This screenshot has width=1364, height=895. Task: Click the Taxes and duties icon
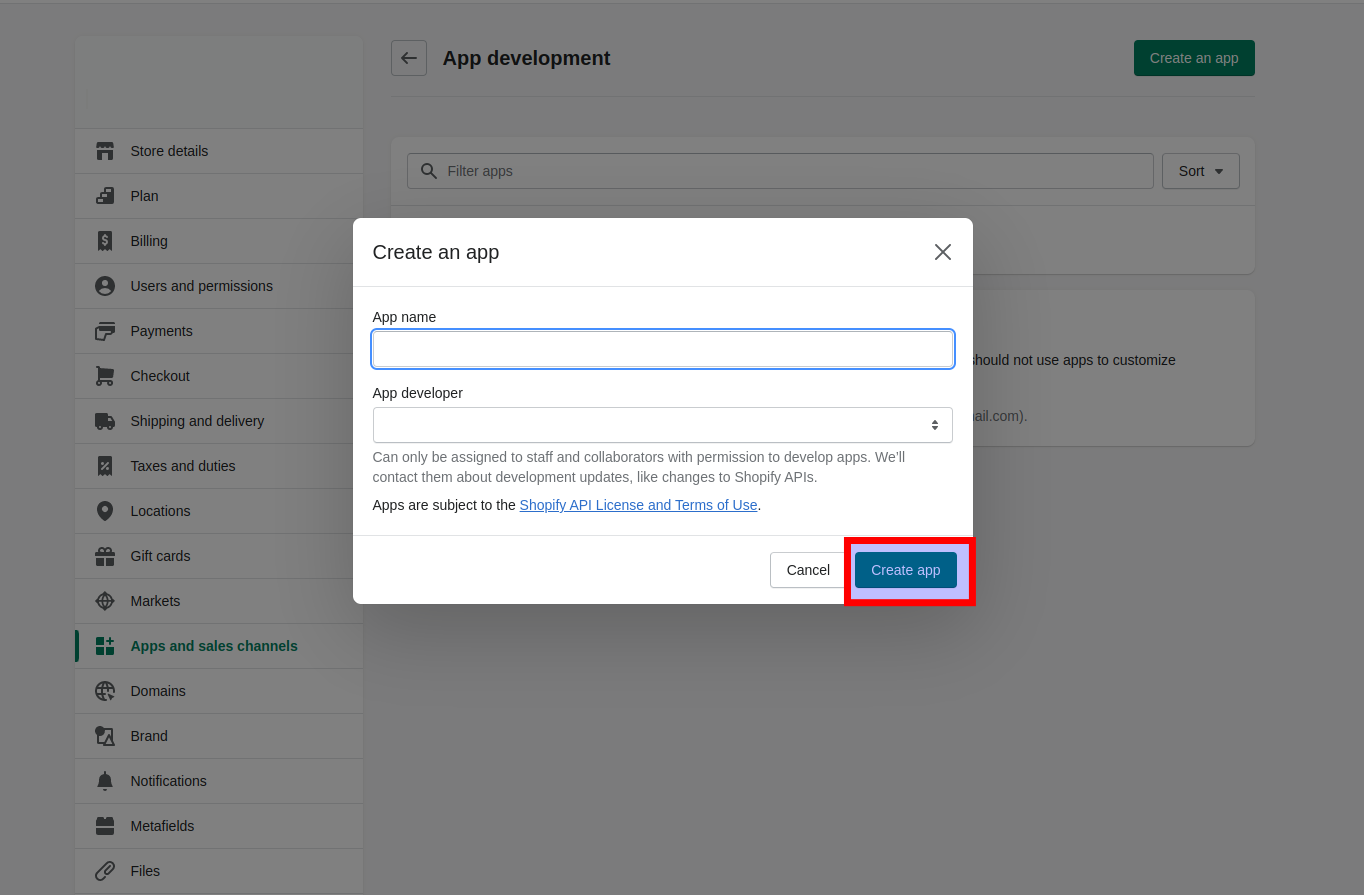click(x=105, y=466)
